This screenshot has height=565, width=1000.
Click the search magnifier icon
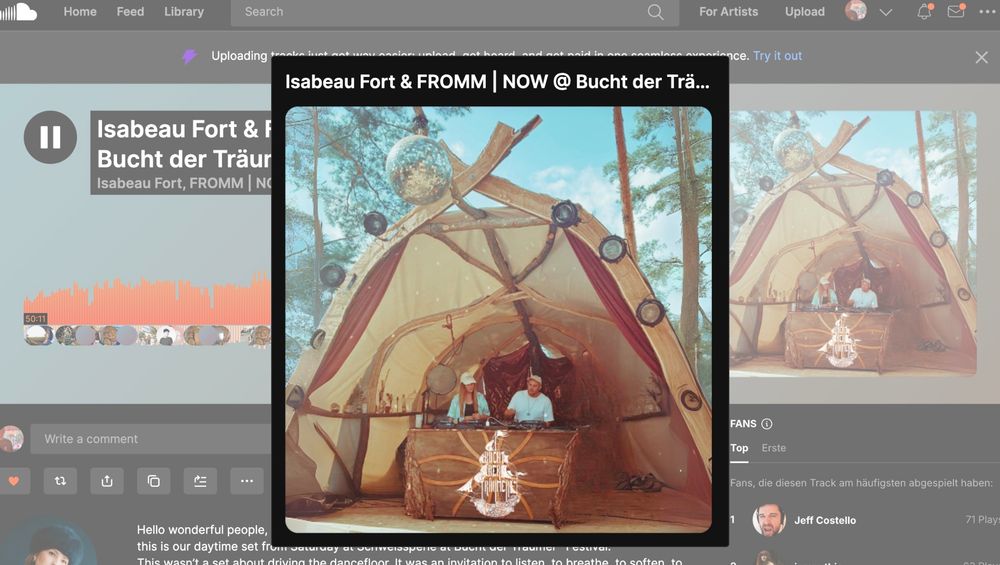click(656, 12)
